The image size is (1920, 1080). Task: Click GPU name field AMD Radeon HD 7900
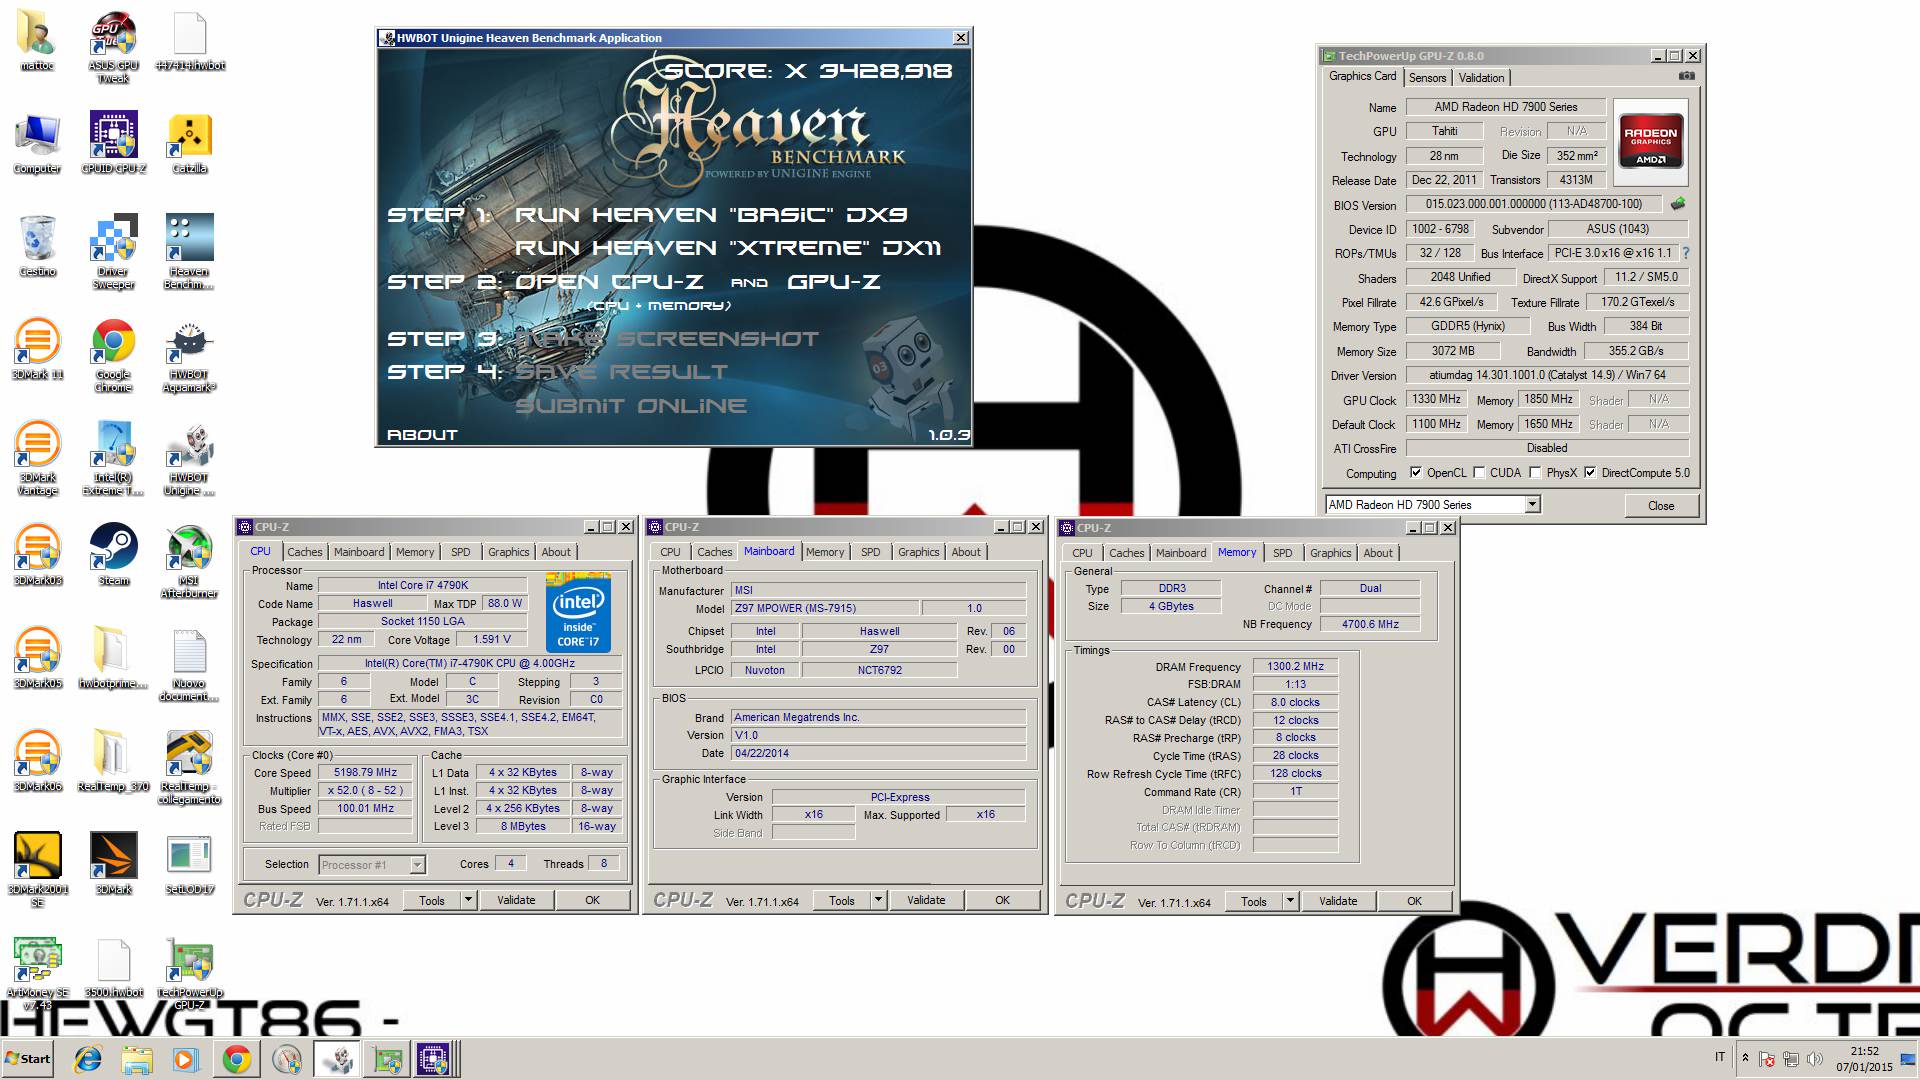[x=1505, y=107]
